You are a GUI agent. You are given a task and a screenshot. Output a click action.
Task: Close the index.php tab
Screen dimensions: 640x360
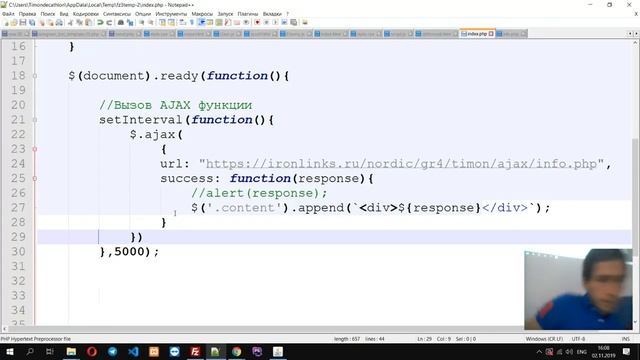pyautogui.click(x=491, y=34)
